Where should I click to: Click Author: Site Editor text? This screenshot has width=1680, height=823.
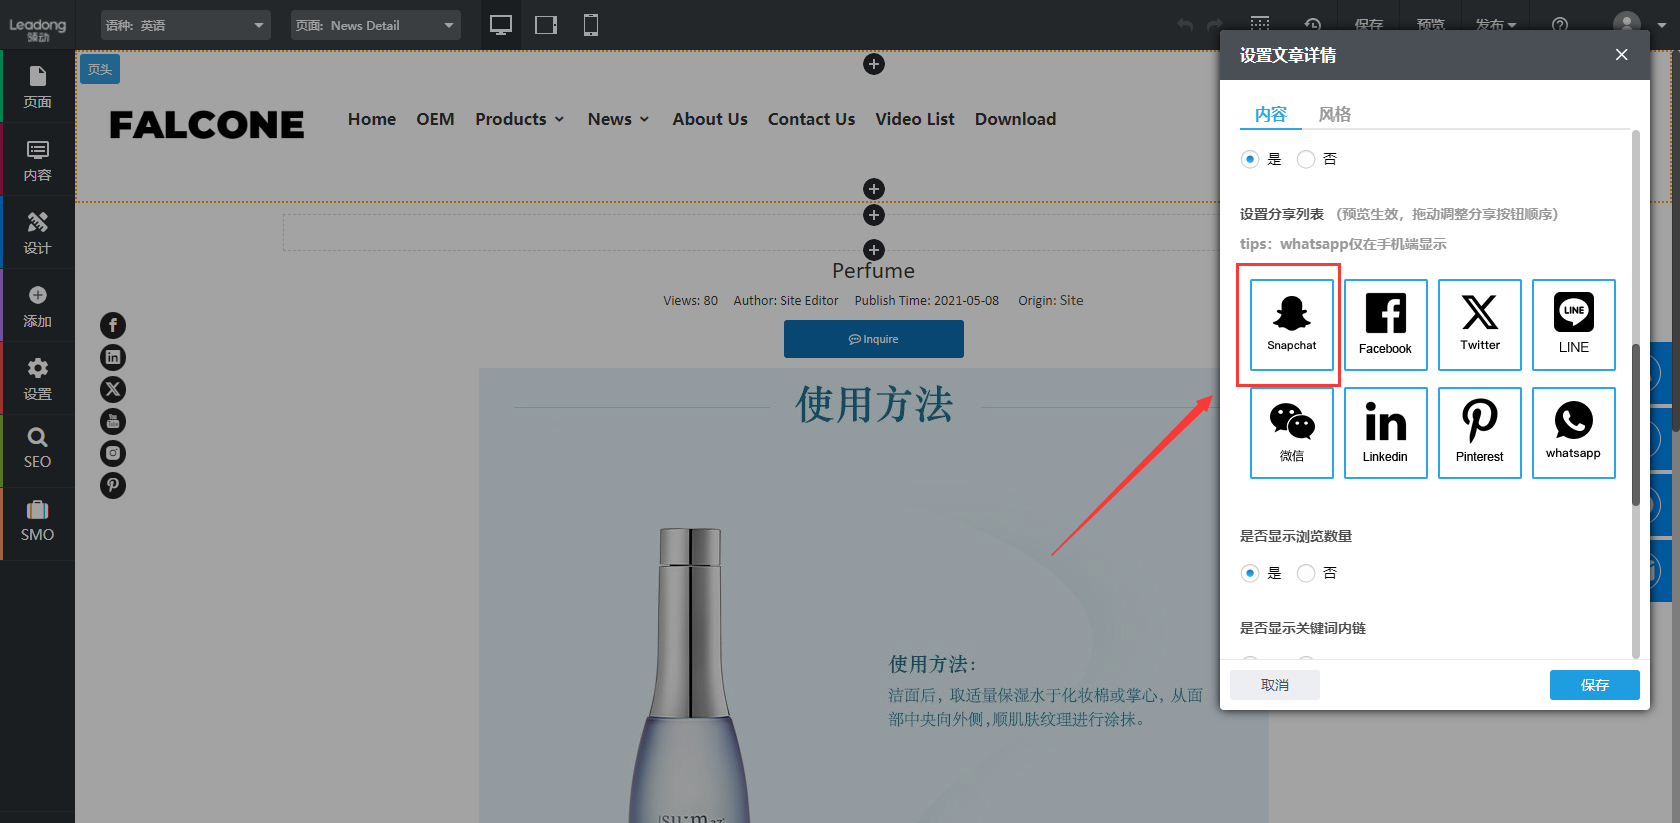tap(786, 300)
